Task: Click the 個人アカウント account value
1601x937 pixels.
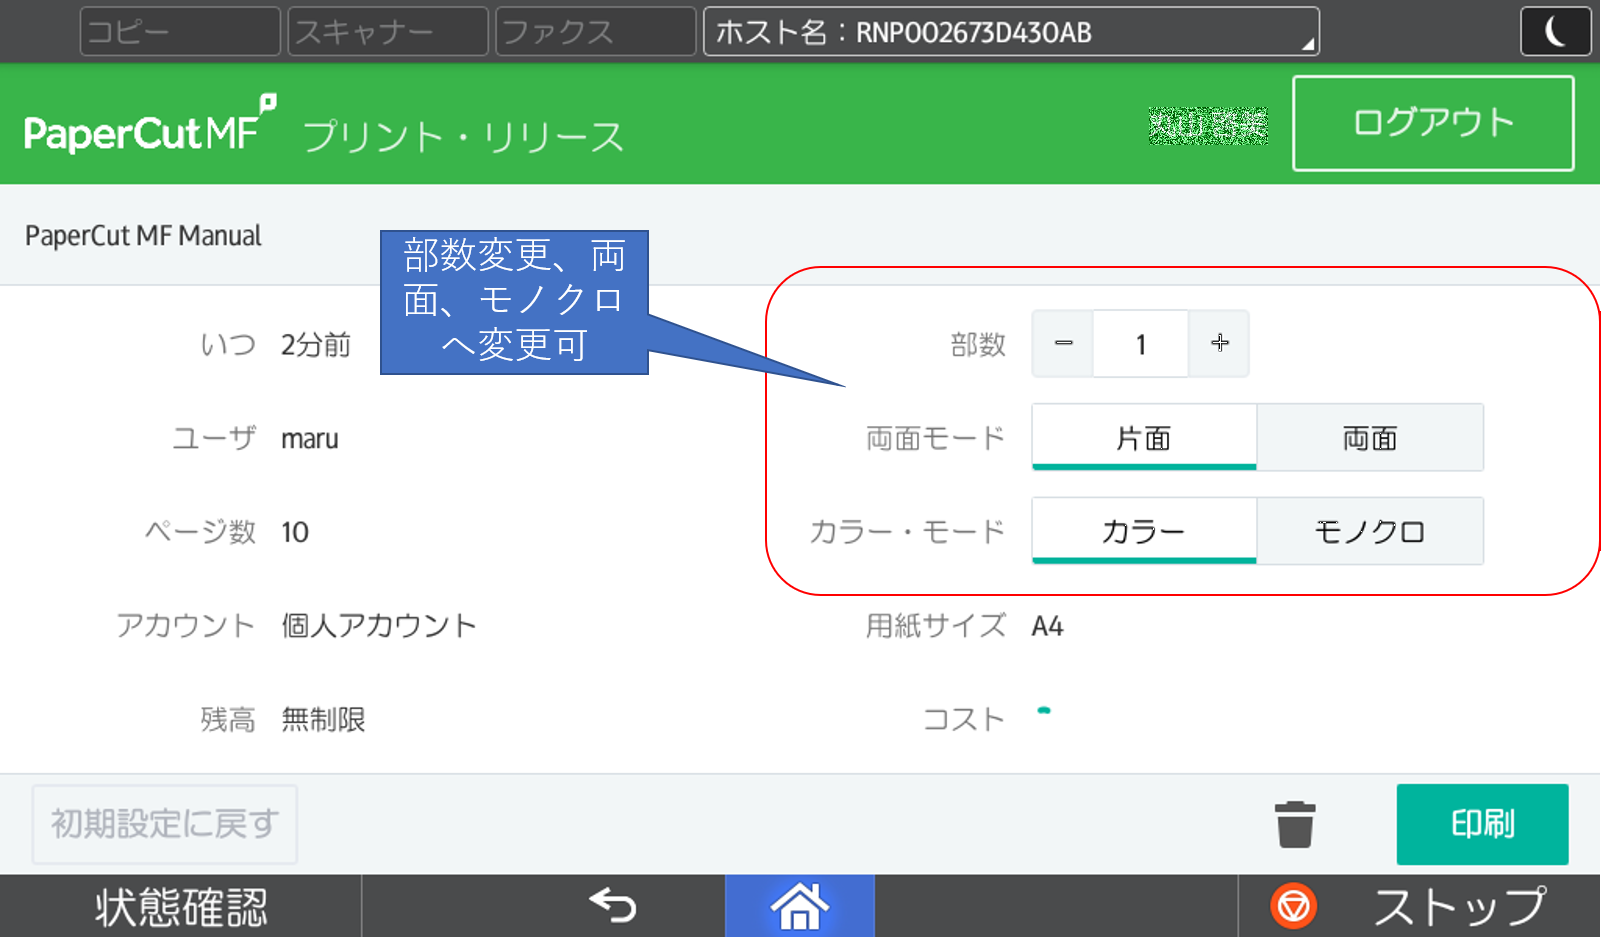Action: (x=378, y=626)
